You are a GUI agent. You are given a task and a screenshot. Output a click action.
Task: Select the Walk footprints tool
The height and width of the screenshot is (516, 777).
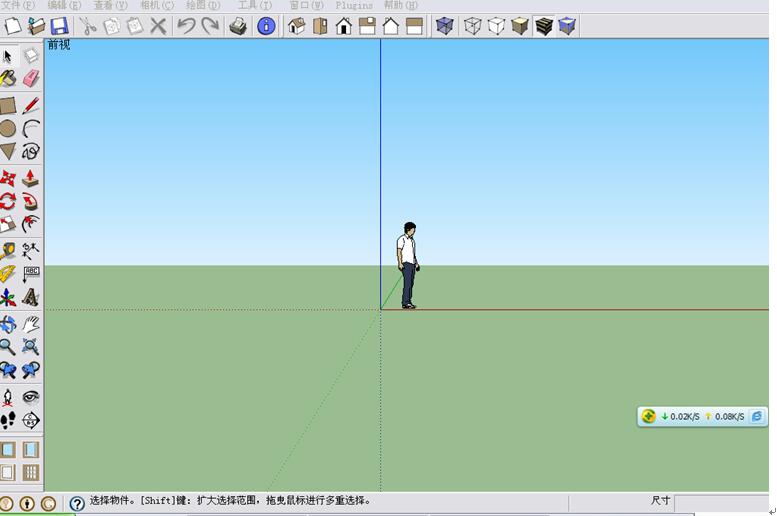(x=8, y=420)
